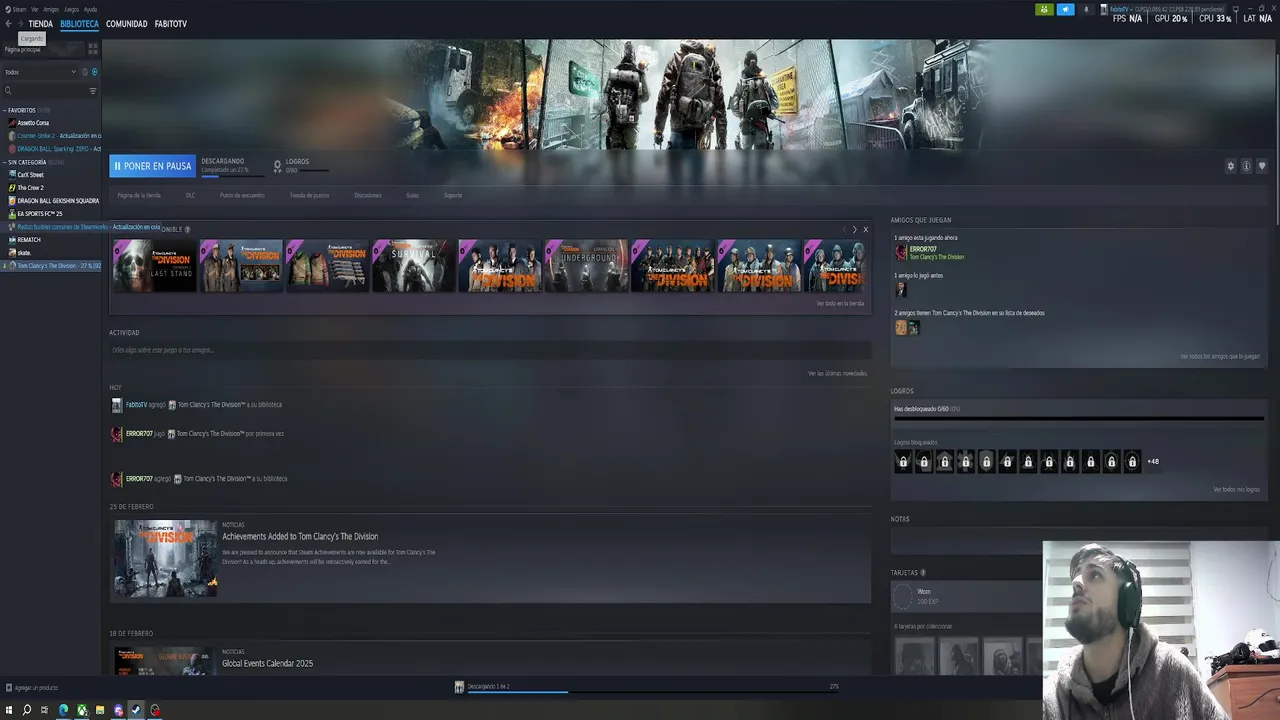Click Ver todos los logros
This screenshot has height=720, width=1280.
tap(1236, 490)
